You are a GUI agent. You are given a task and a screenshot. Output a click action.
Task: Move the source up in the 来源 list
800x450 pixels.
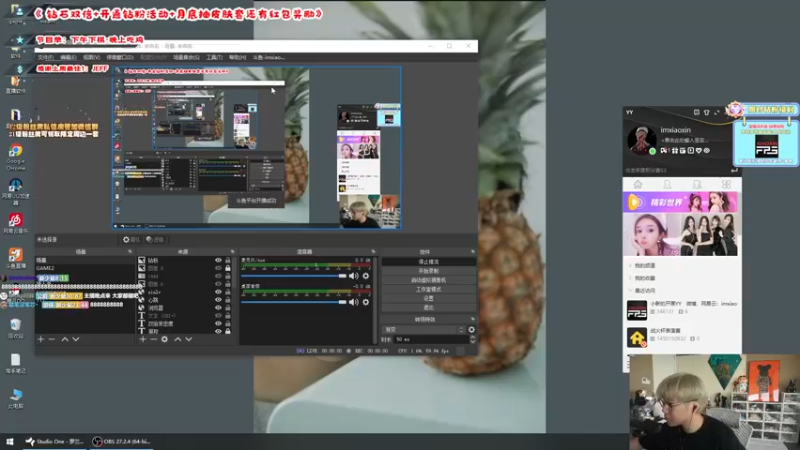click(178, 339)
